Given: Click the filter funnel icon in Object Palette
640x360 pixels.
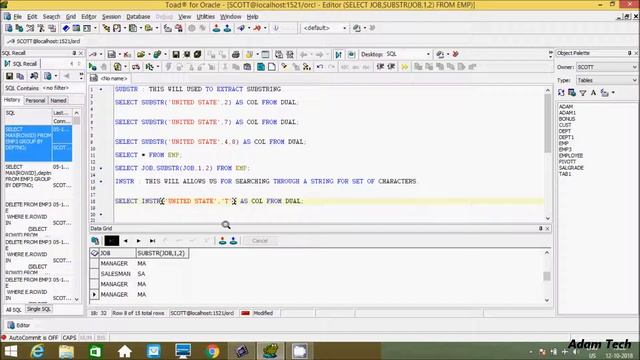Looking at the screenshot, I should click(x=583, y=93).
